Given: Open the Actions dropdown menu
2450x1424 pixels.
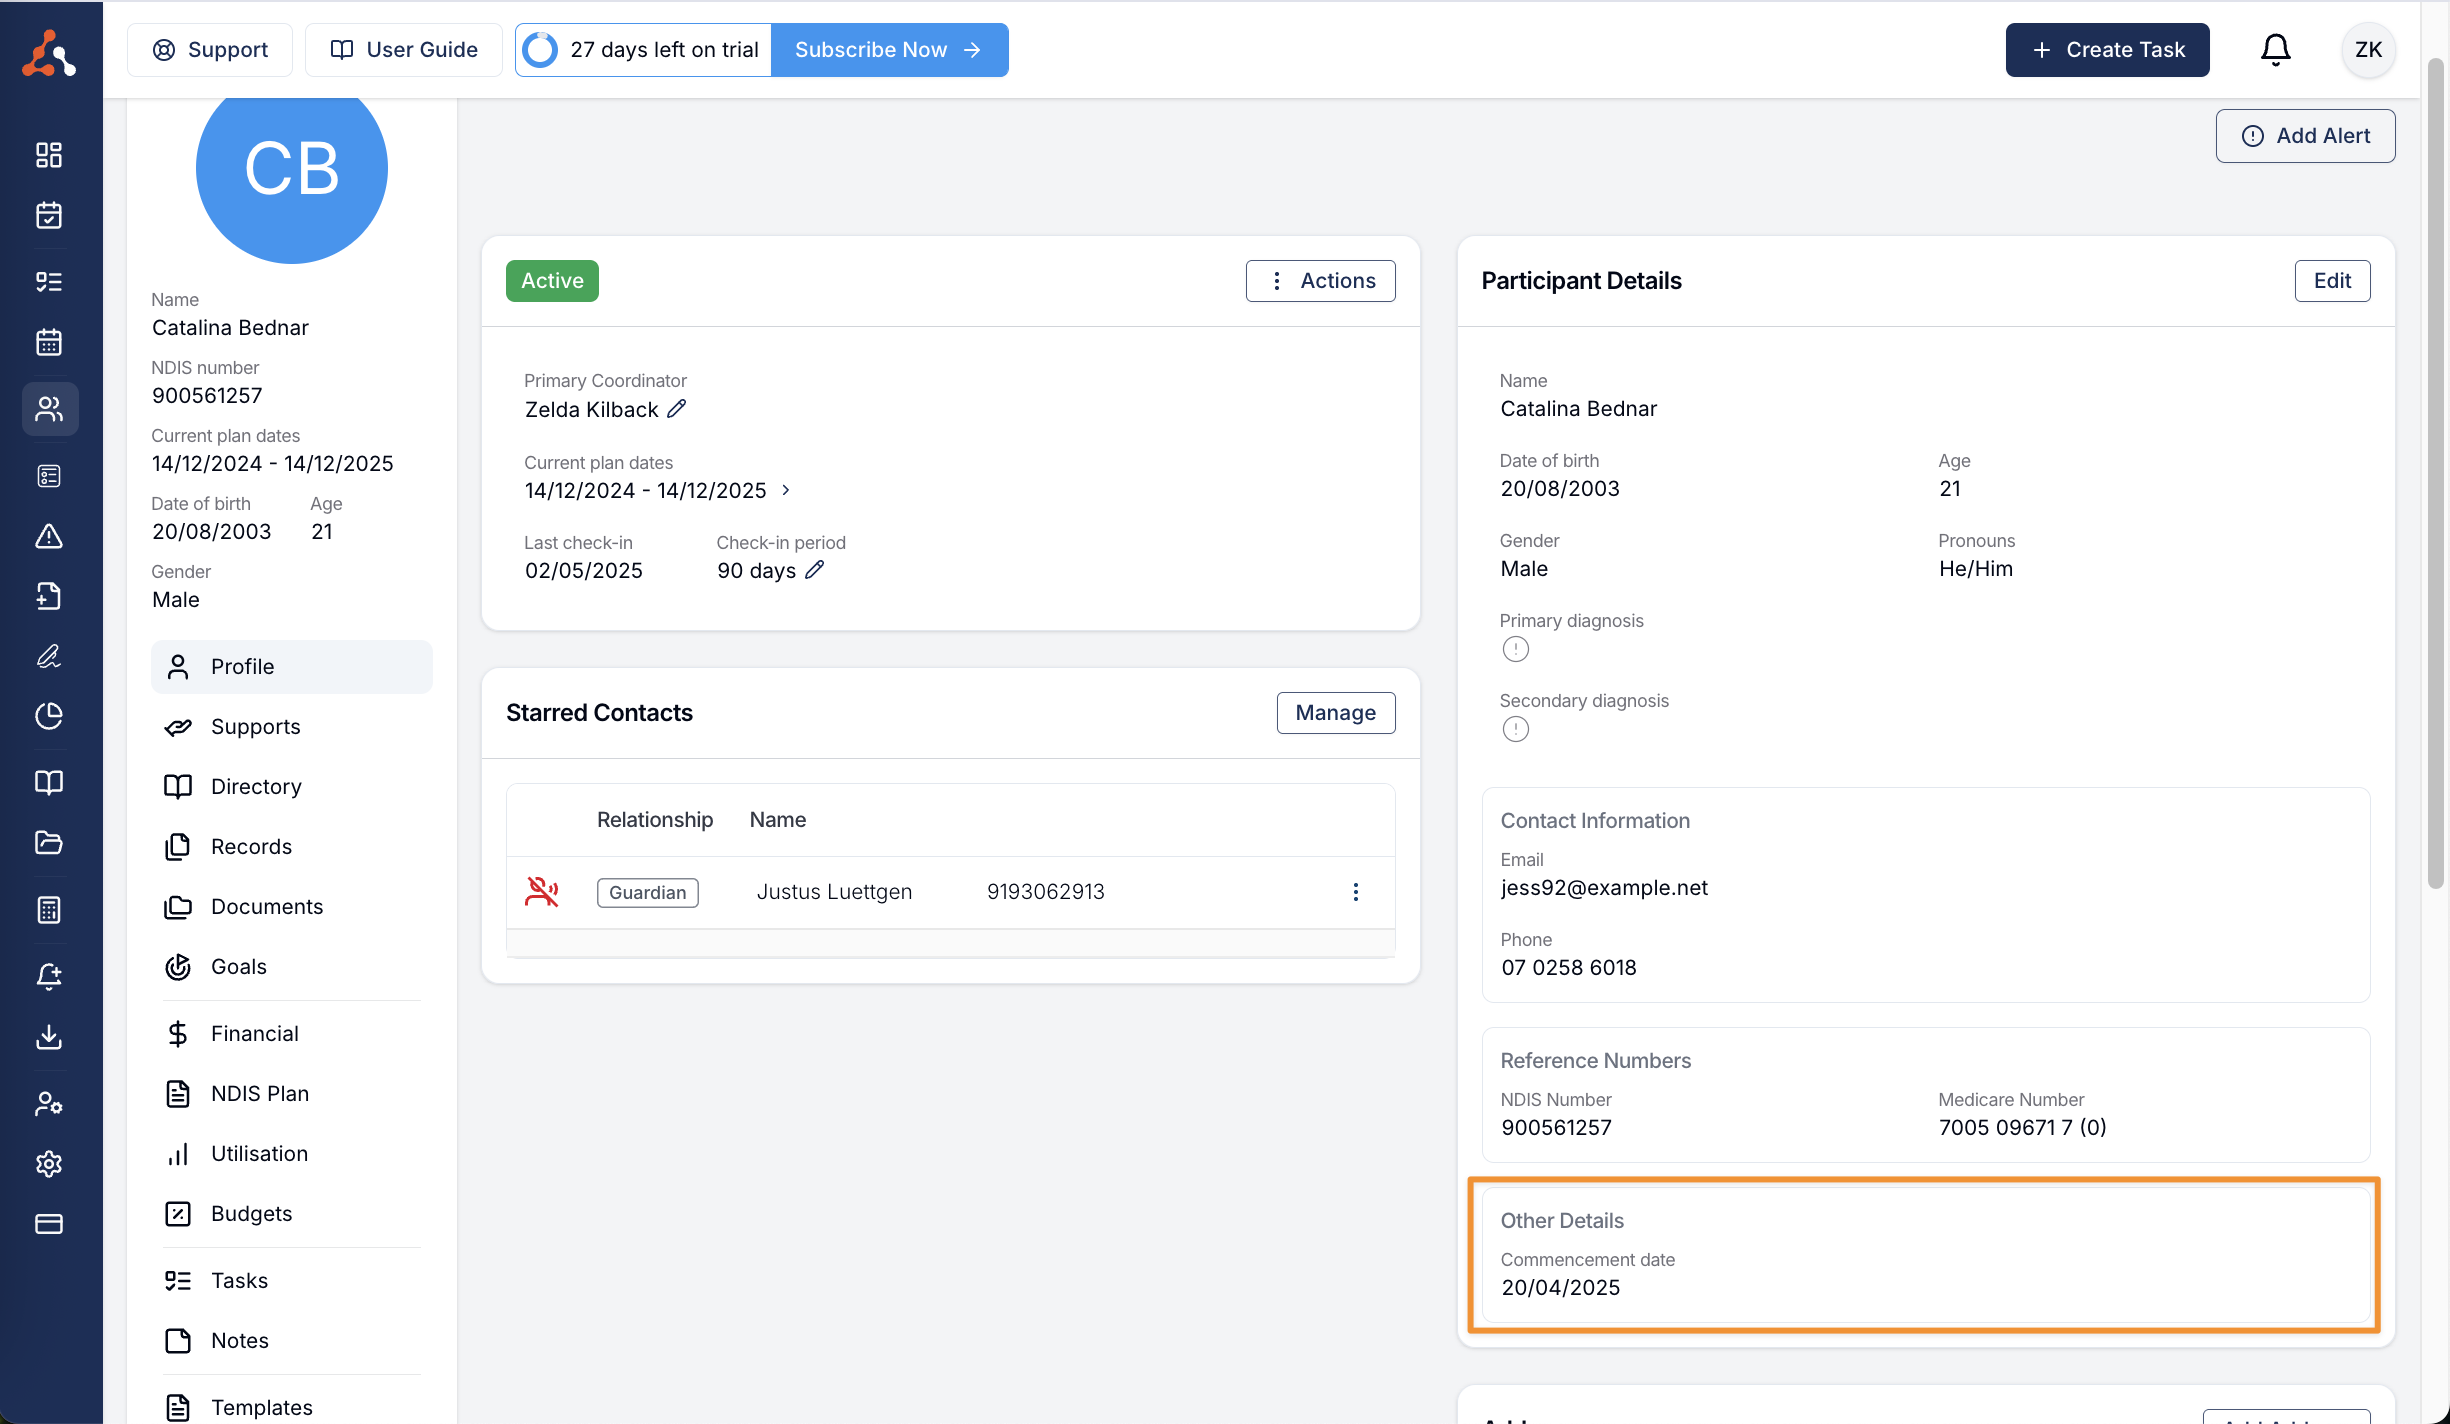Looking at the screenshot, I should tap(1320, 281).
